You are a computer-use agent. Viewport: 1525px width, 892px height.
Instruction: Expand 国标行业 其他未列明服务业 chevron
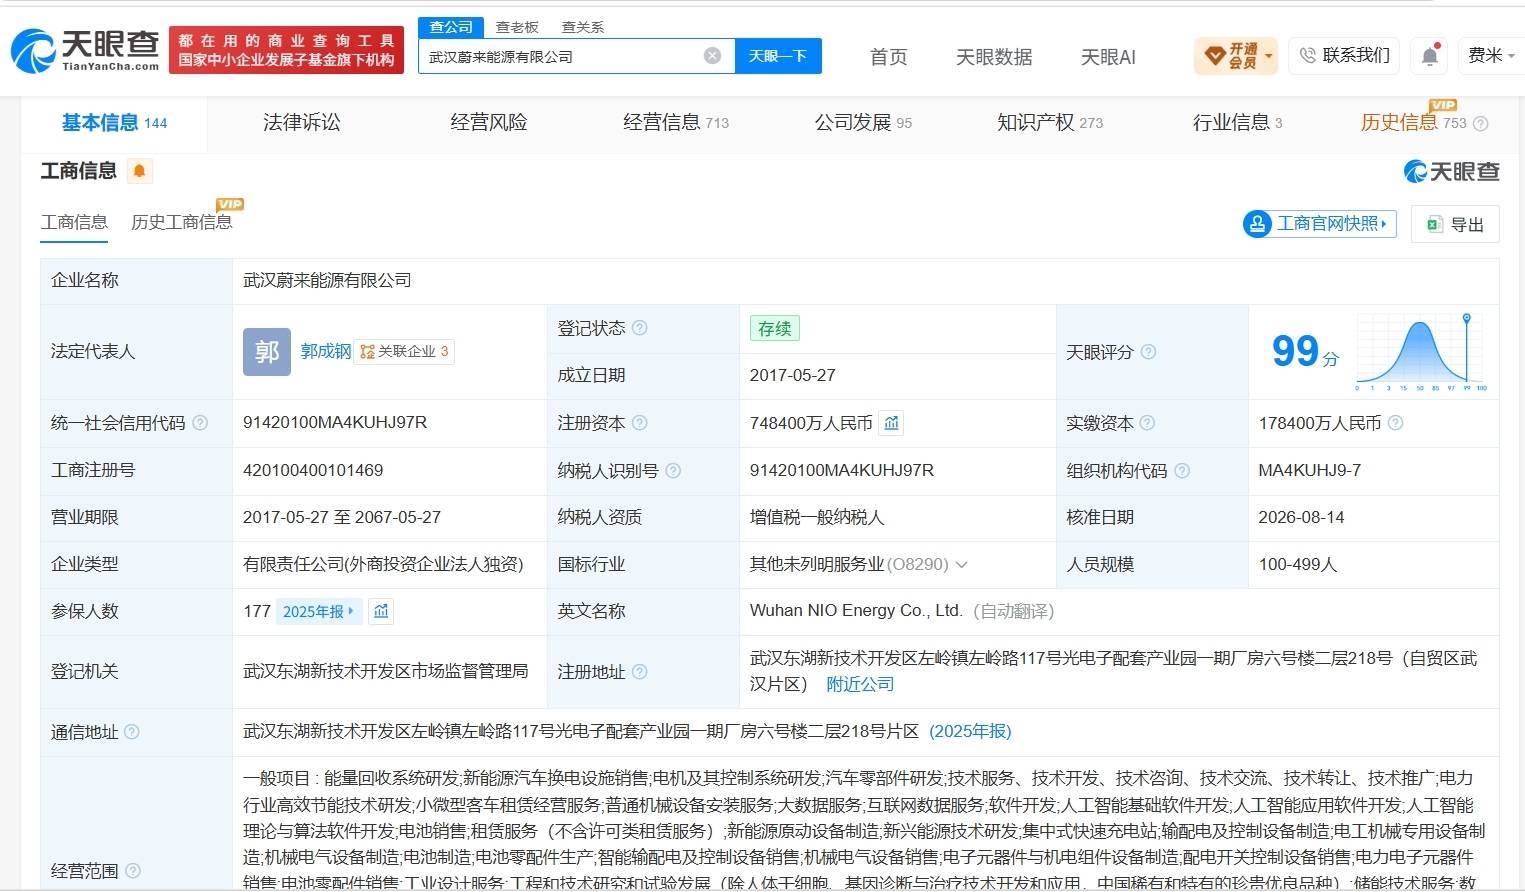[x=962, y=565]
